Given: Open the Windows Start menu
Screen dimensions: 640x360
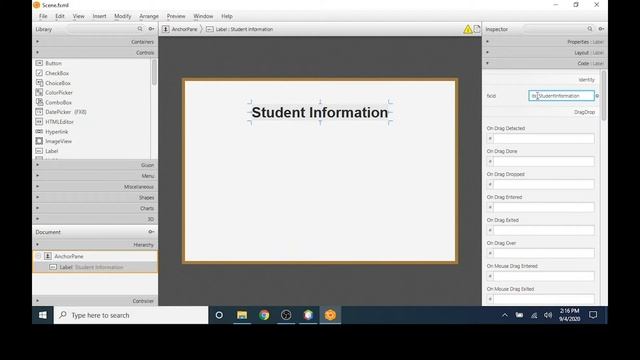Looking at the screenshot, I should pos(42,315).
